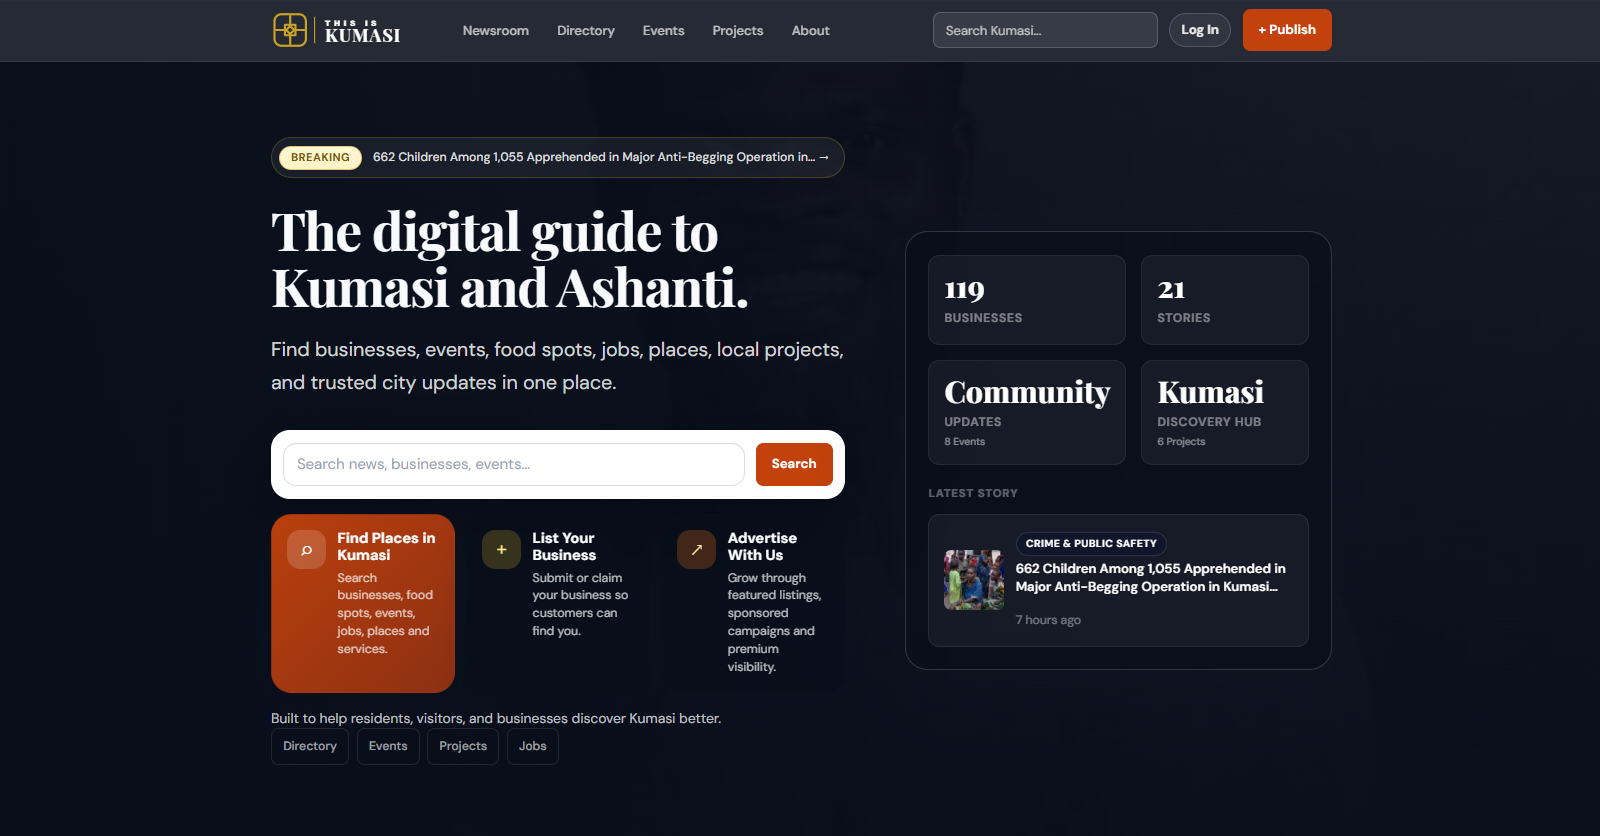Screen dimensions: 1600x836
Task: Open the 662 Children latest story headline
Action: [x=1151, y=578]
